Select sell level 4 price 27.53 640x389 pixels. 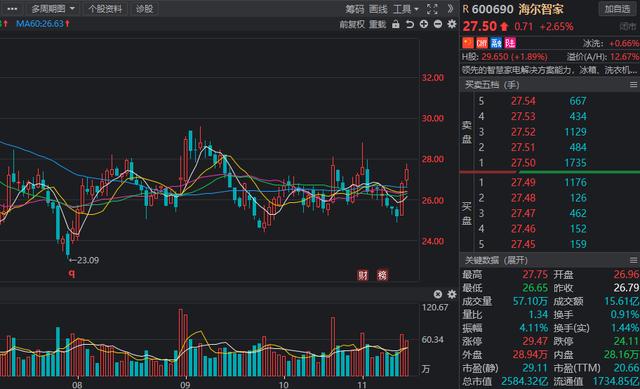(523, 117)
